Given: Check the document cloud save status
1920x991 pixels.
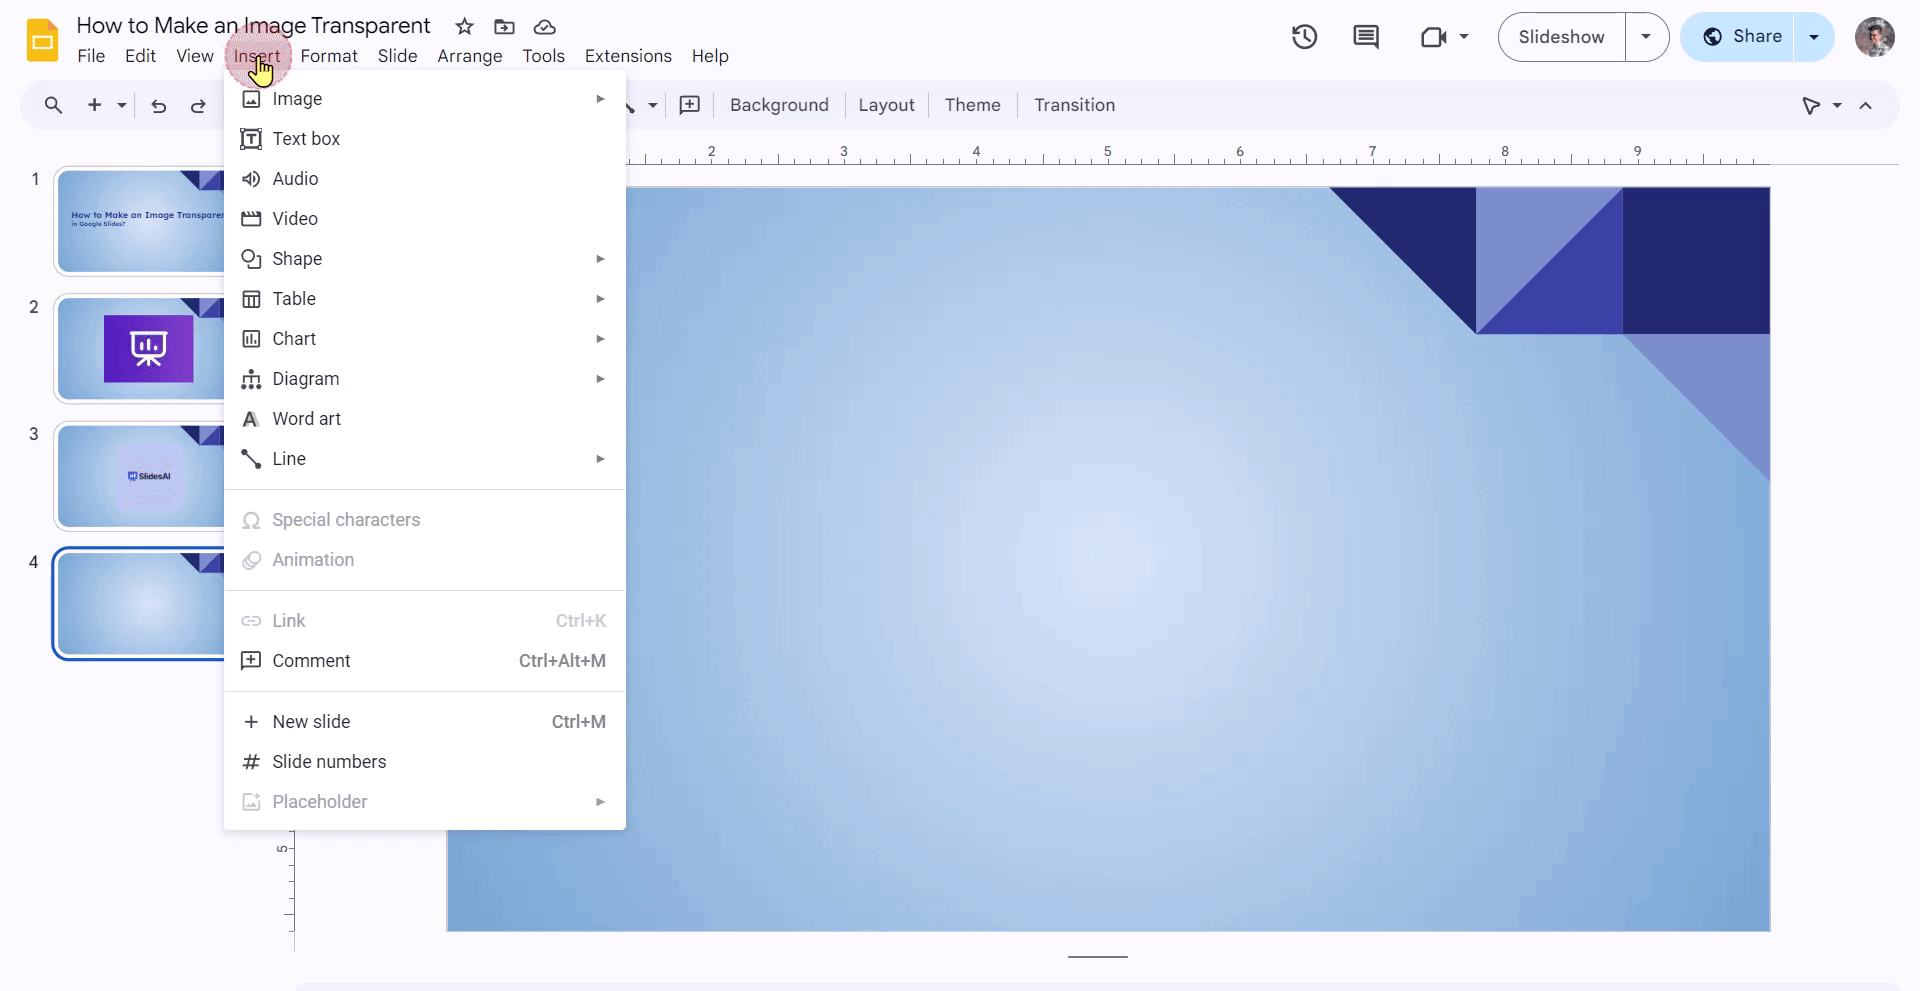Looking at the screenshot, I should pyautogui.click(x=545, y=27).
